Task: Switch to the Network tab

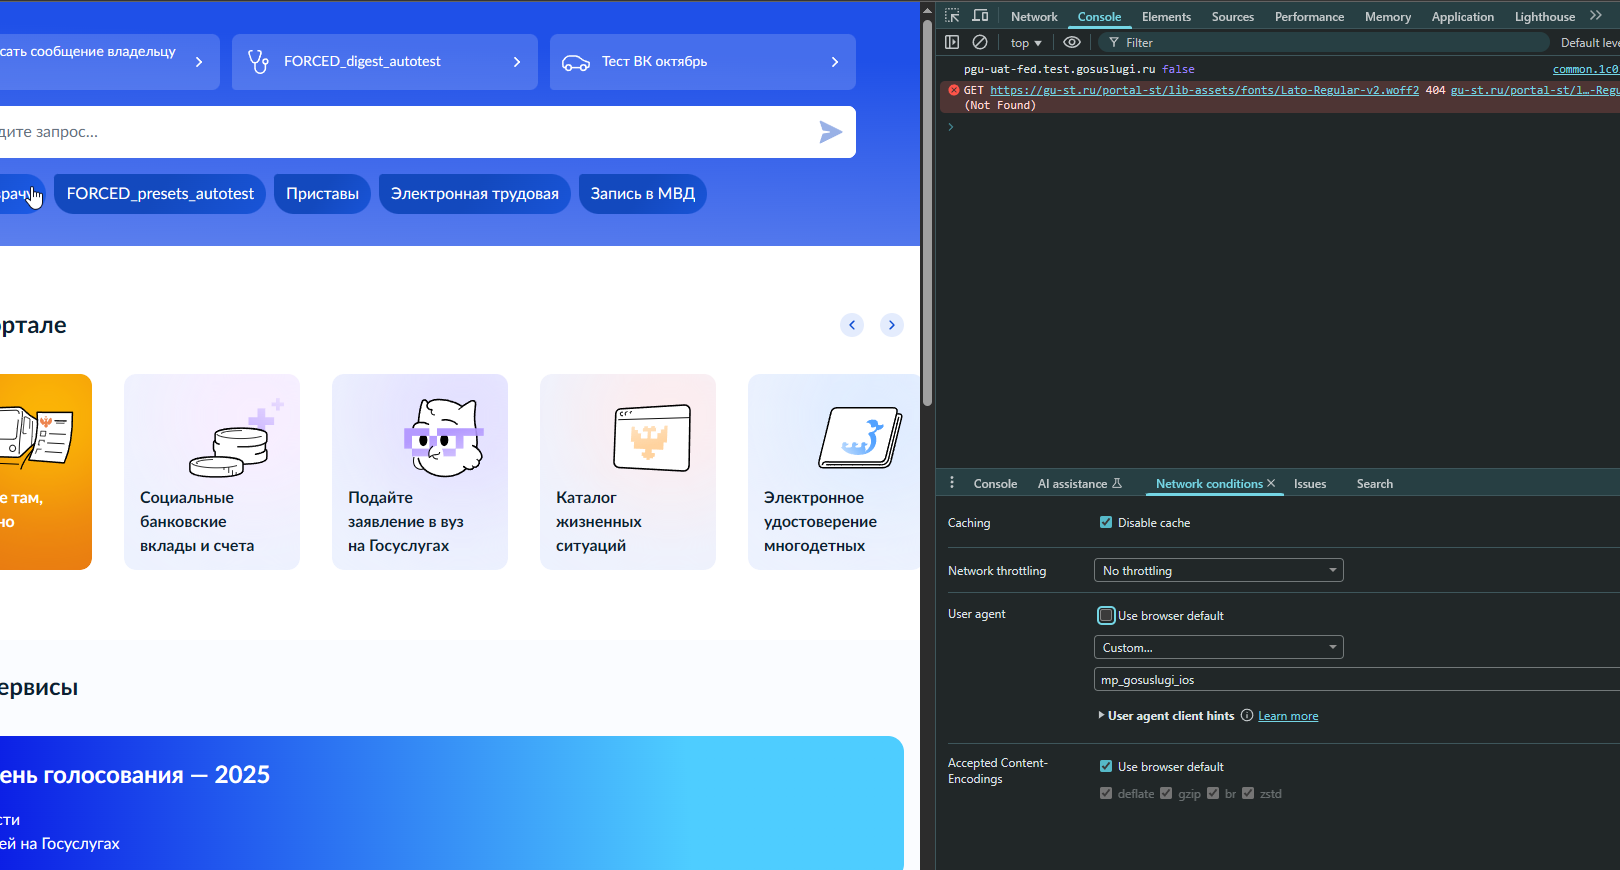Action: [1034, 17]
